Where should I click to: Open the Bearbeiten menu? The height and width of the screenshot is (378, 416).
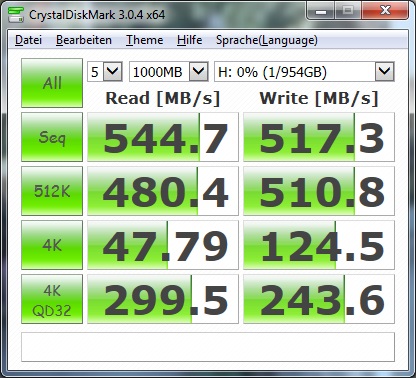pyautogui.click(x=84, y=40)
